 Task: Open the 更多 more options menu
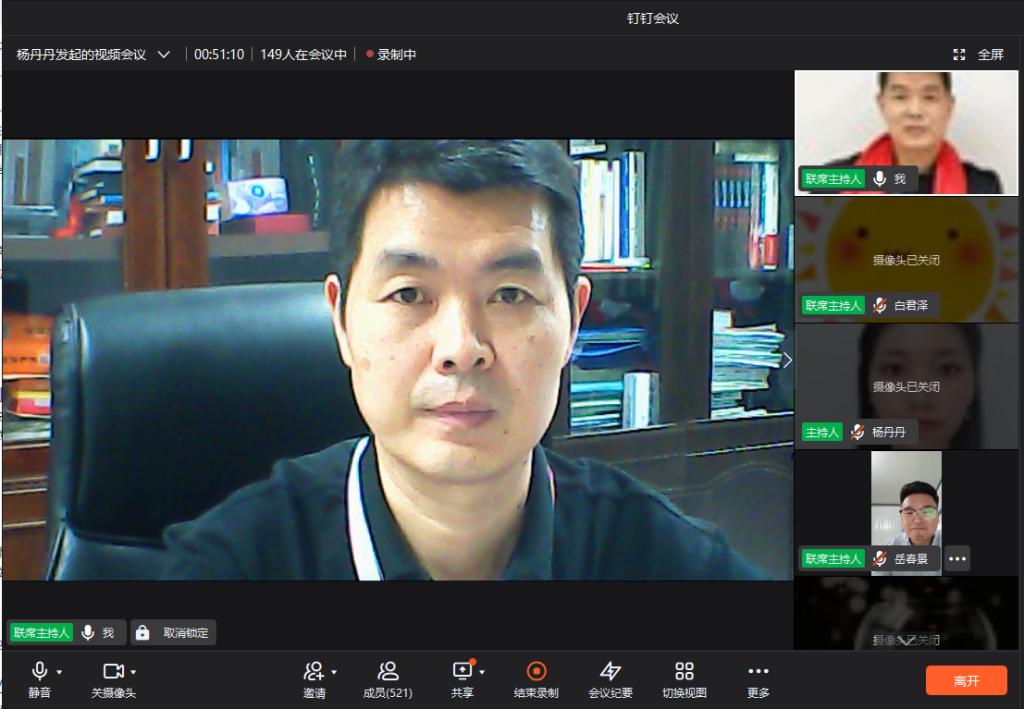[758, 671]
